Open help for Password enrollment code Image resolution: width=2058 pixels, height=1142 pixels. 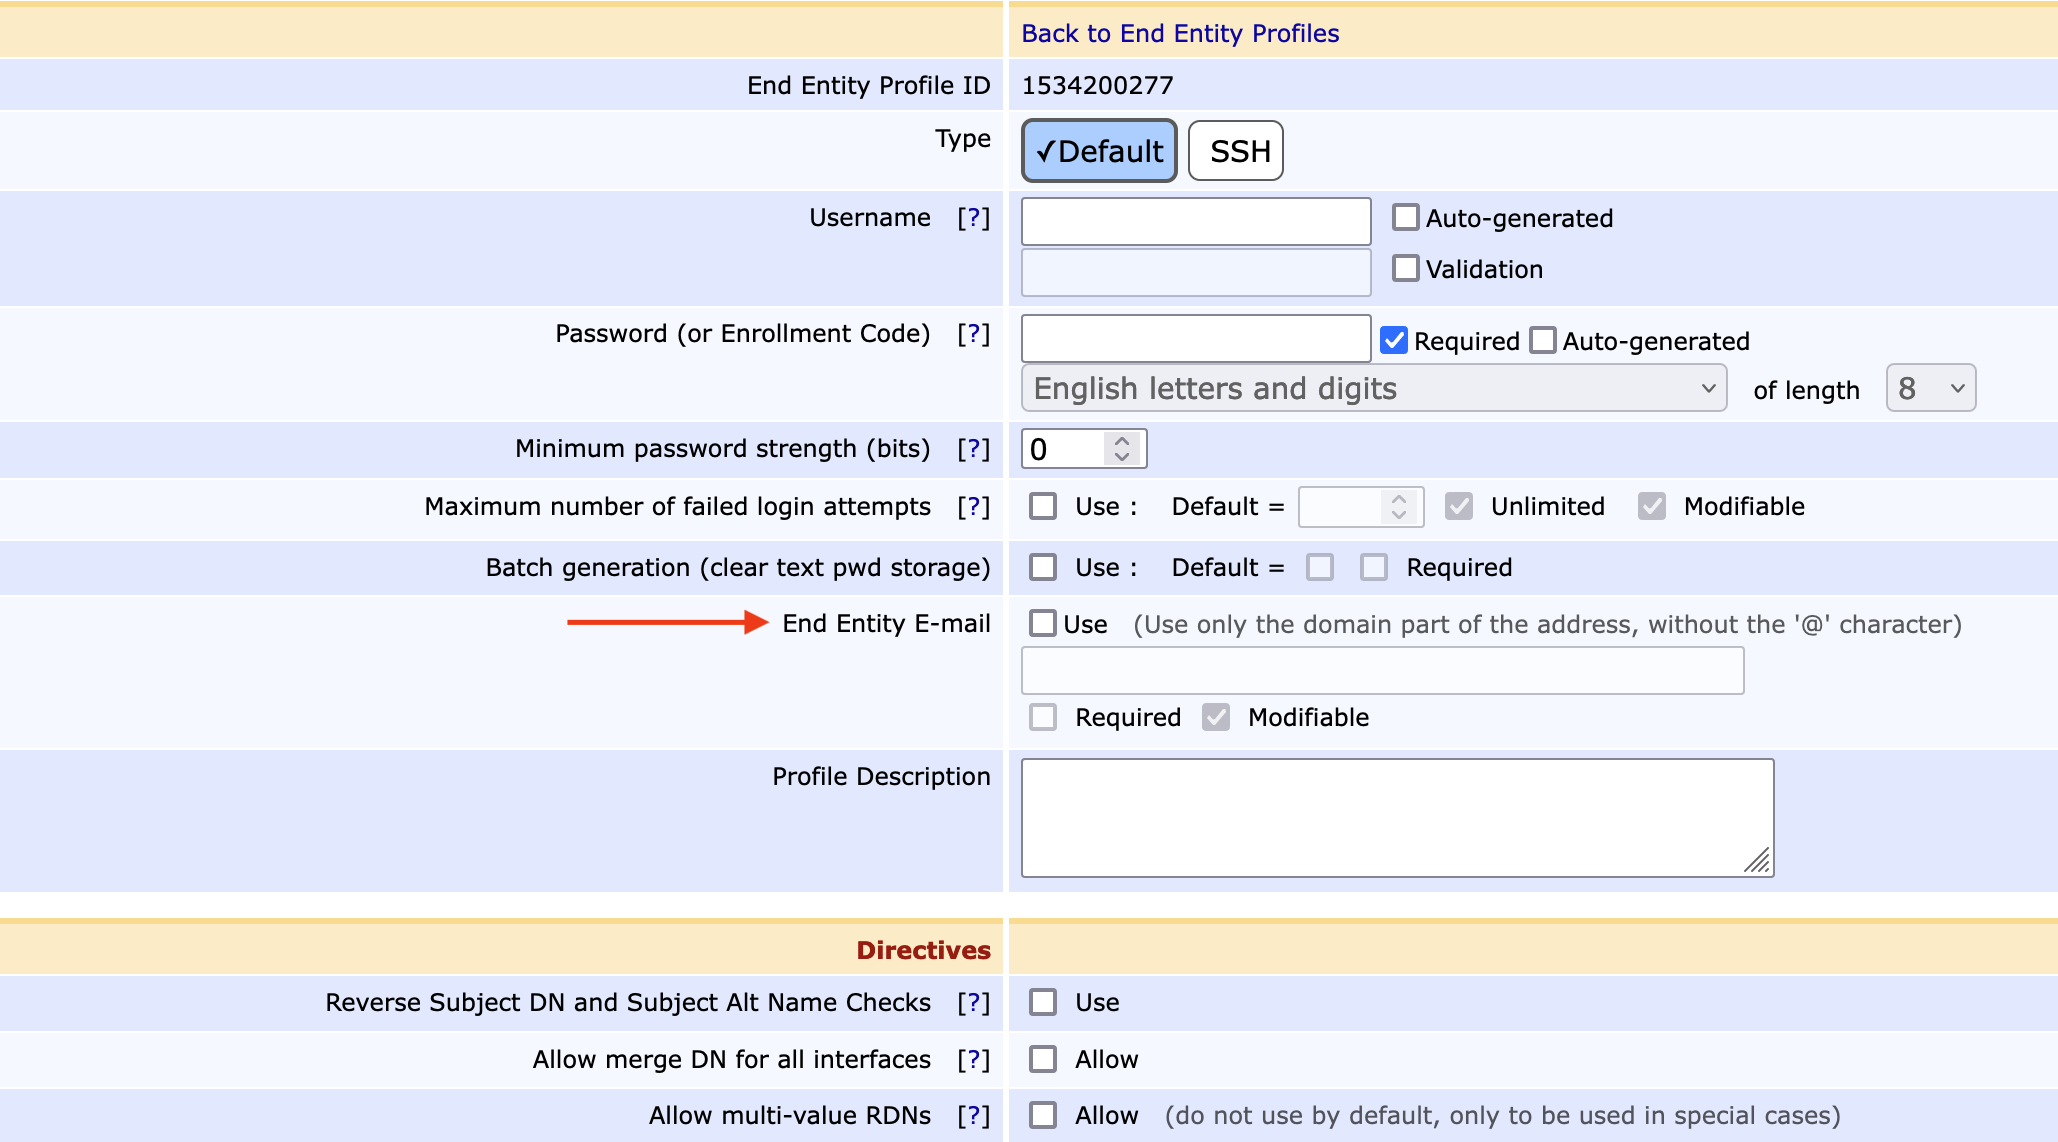[x=973, y=334]
